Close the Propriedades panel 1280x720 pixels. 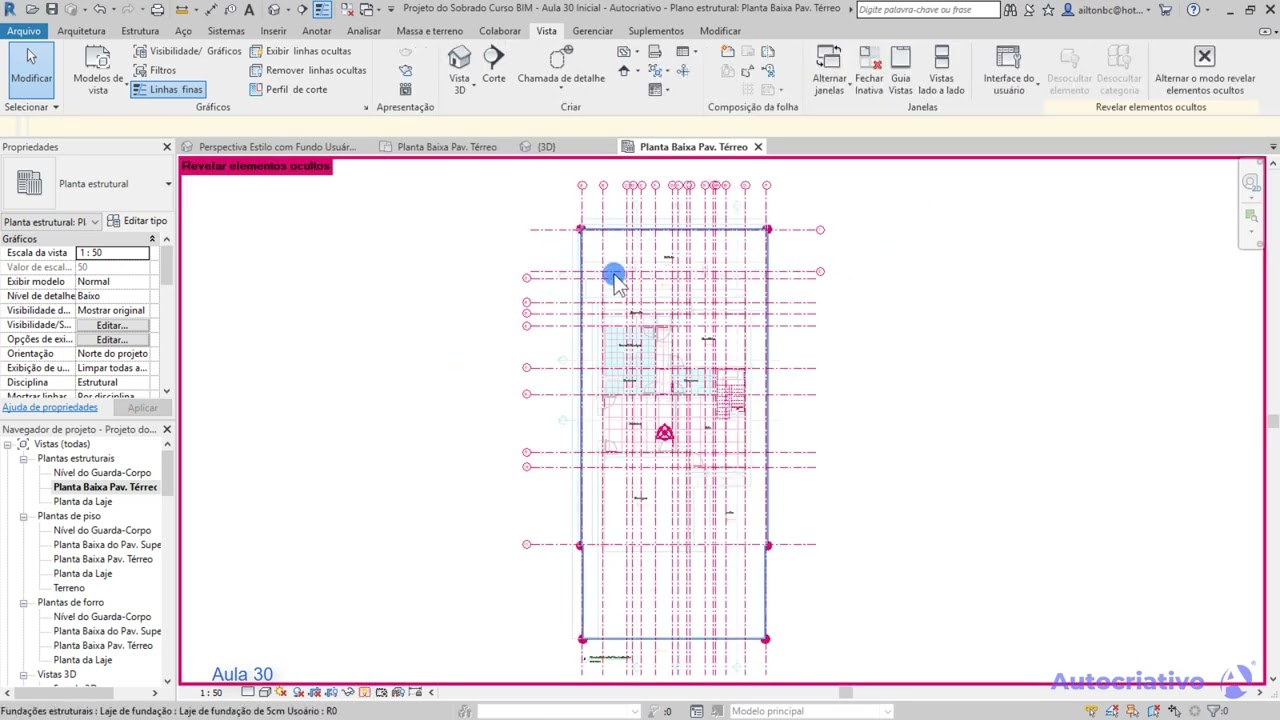click(167, 147)
